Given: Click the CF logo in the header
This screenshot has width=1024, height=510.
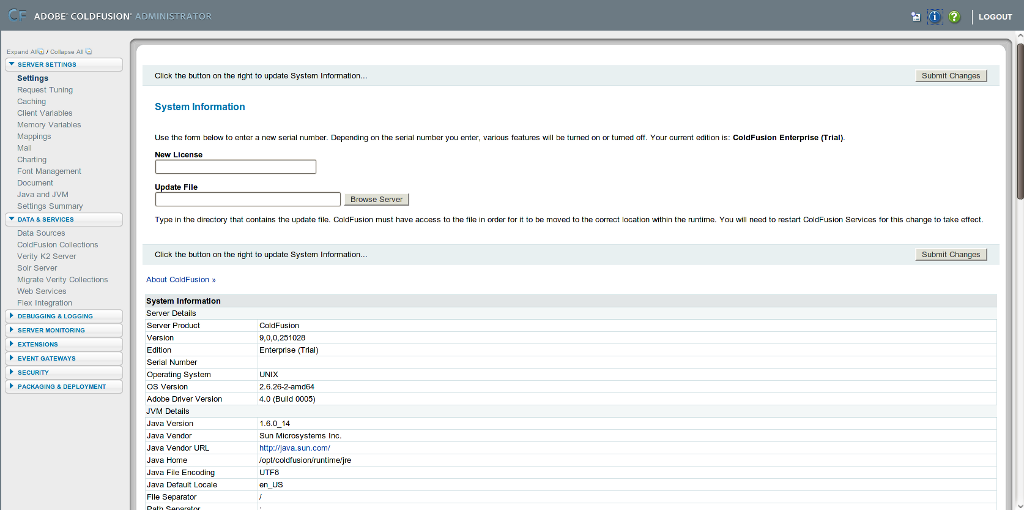Looking at the screenshot, I should pyautogui.click(x=18, y=16).
